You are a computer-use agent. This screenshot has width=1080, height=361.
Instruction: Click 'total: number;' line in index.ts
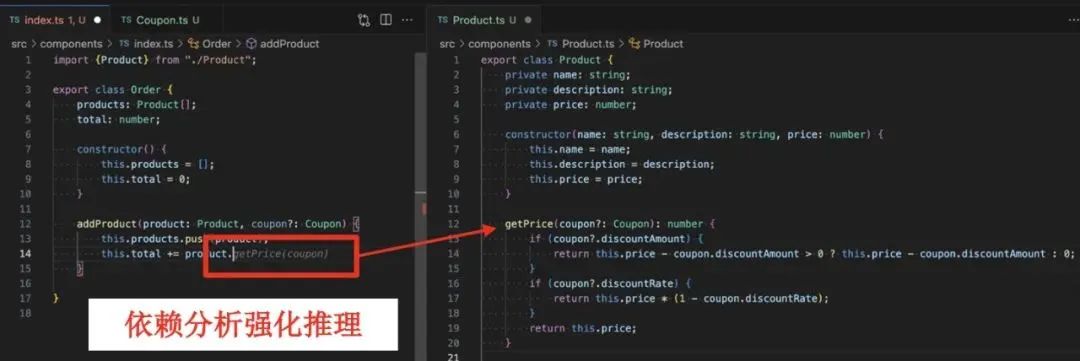pyautogui.click(x=118, y=119)
